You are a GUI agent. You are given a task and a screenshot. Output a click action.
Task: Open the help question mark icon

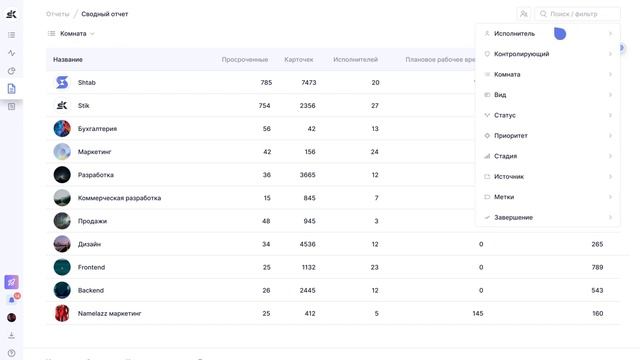point(11,353)
